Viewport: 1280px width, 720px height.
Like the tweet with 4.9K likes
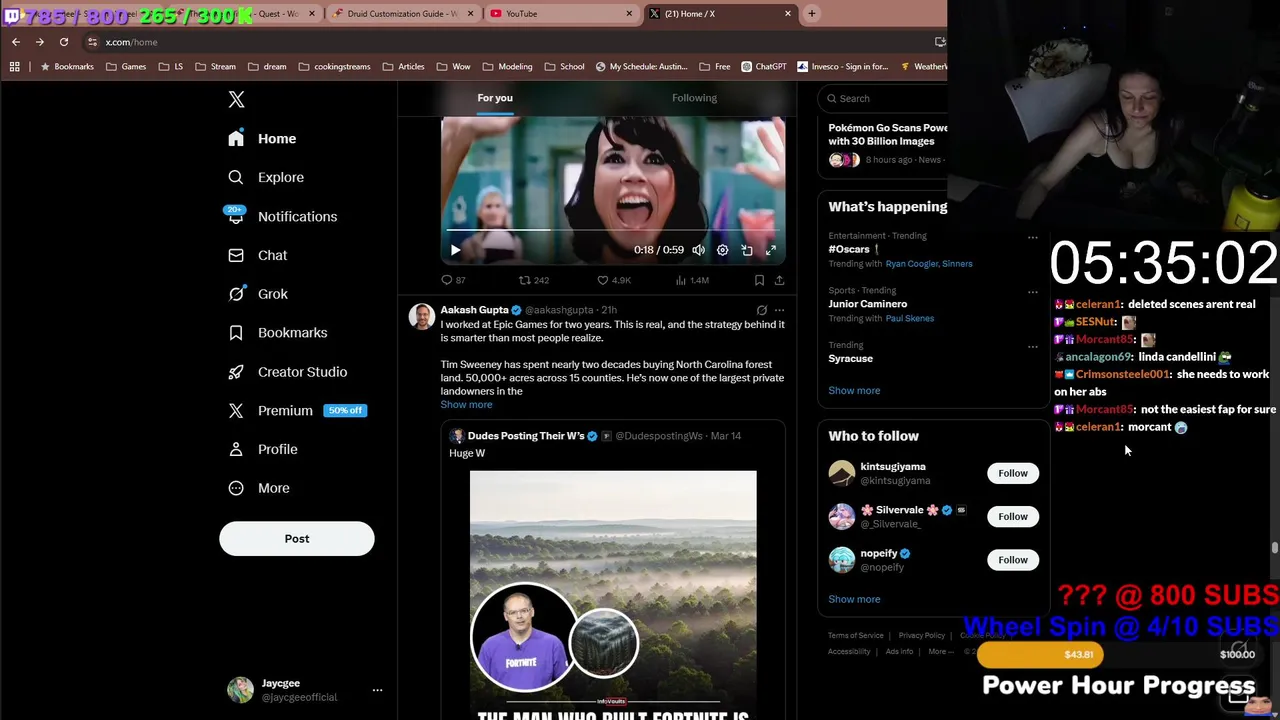(x=613, y=280)
